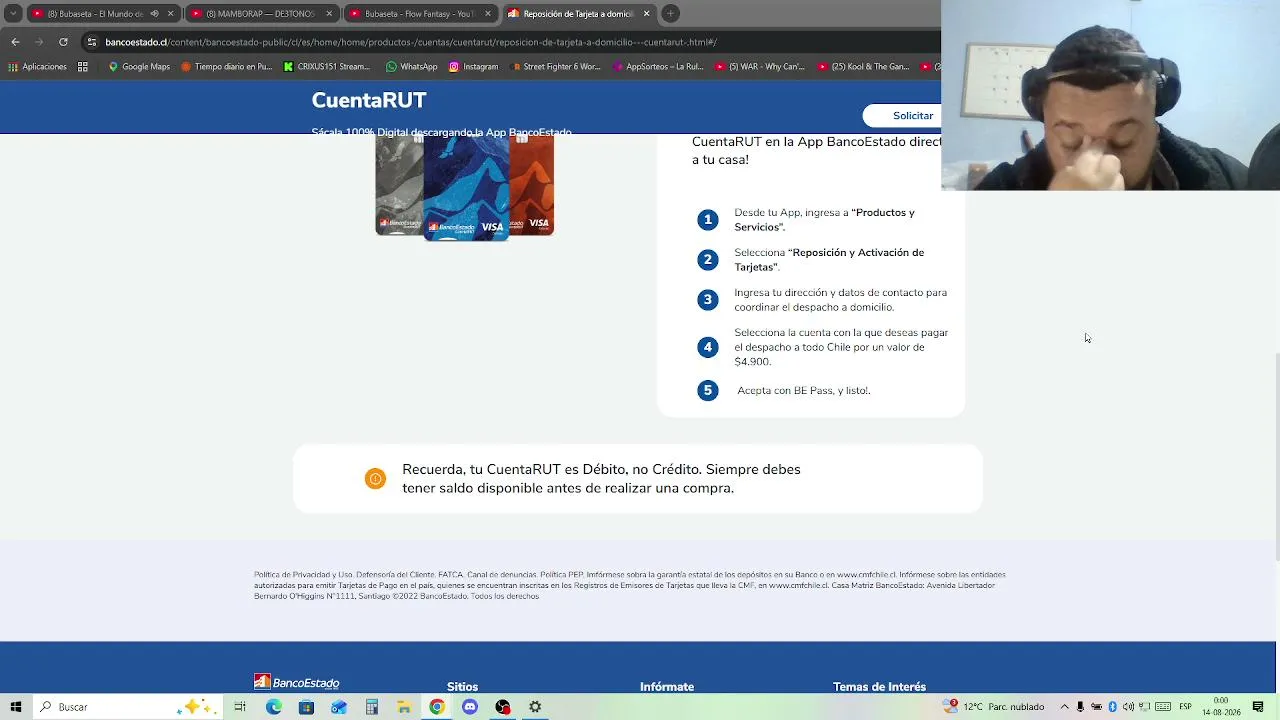Open the Windows Start menu
Screen dimensions: 1280x720
click(15, 707)
